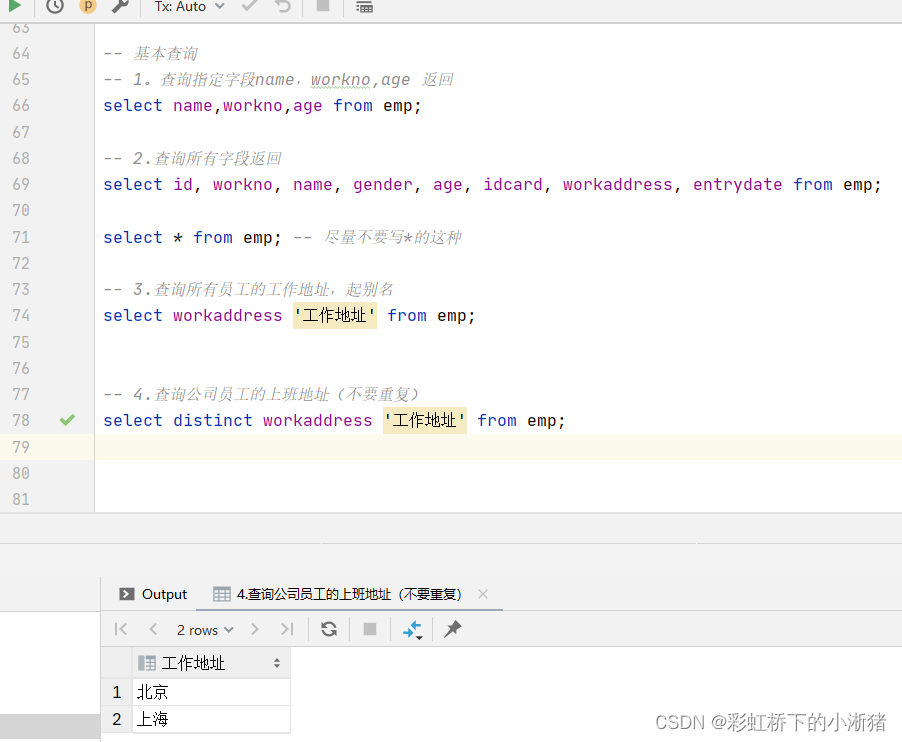
Task: Open the compare data icon in results toolbar
Action: coord(412,629)
